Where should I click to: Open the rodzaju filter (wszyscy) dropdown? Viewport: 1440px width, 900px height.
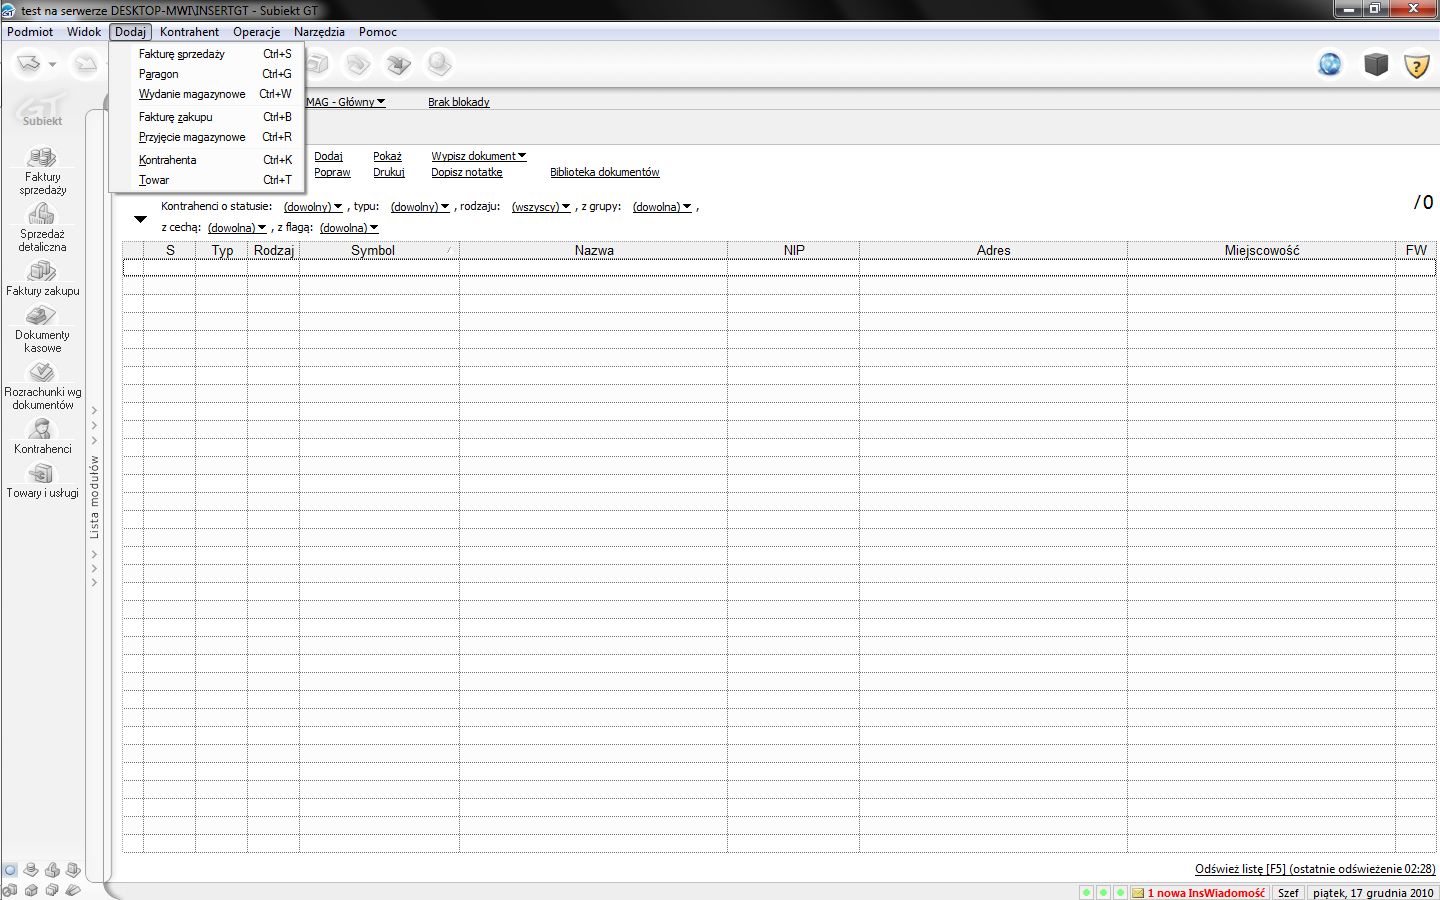pos(541,207)
